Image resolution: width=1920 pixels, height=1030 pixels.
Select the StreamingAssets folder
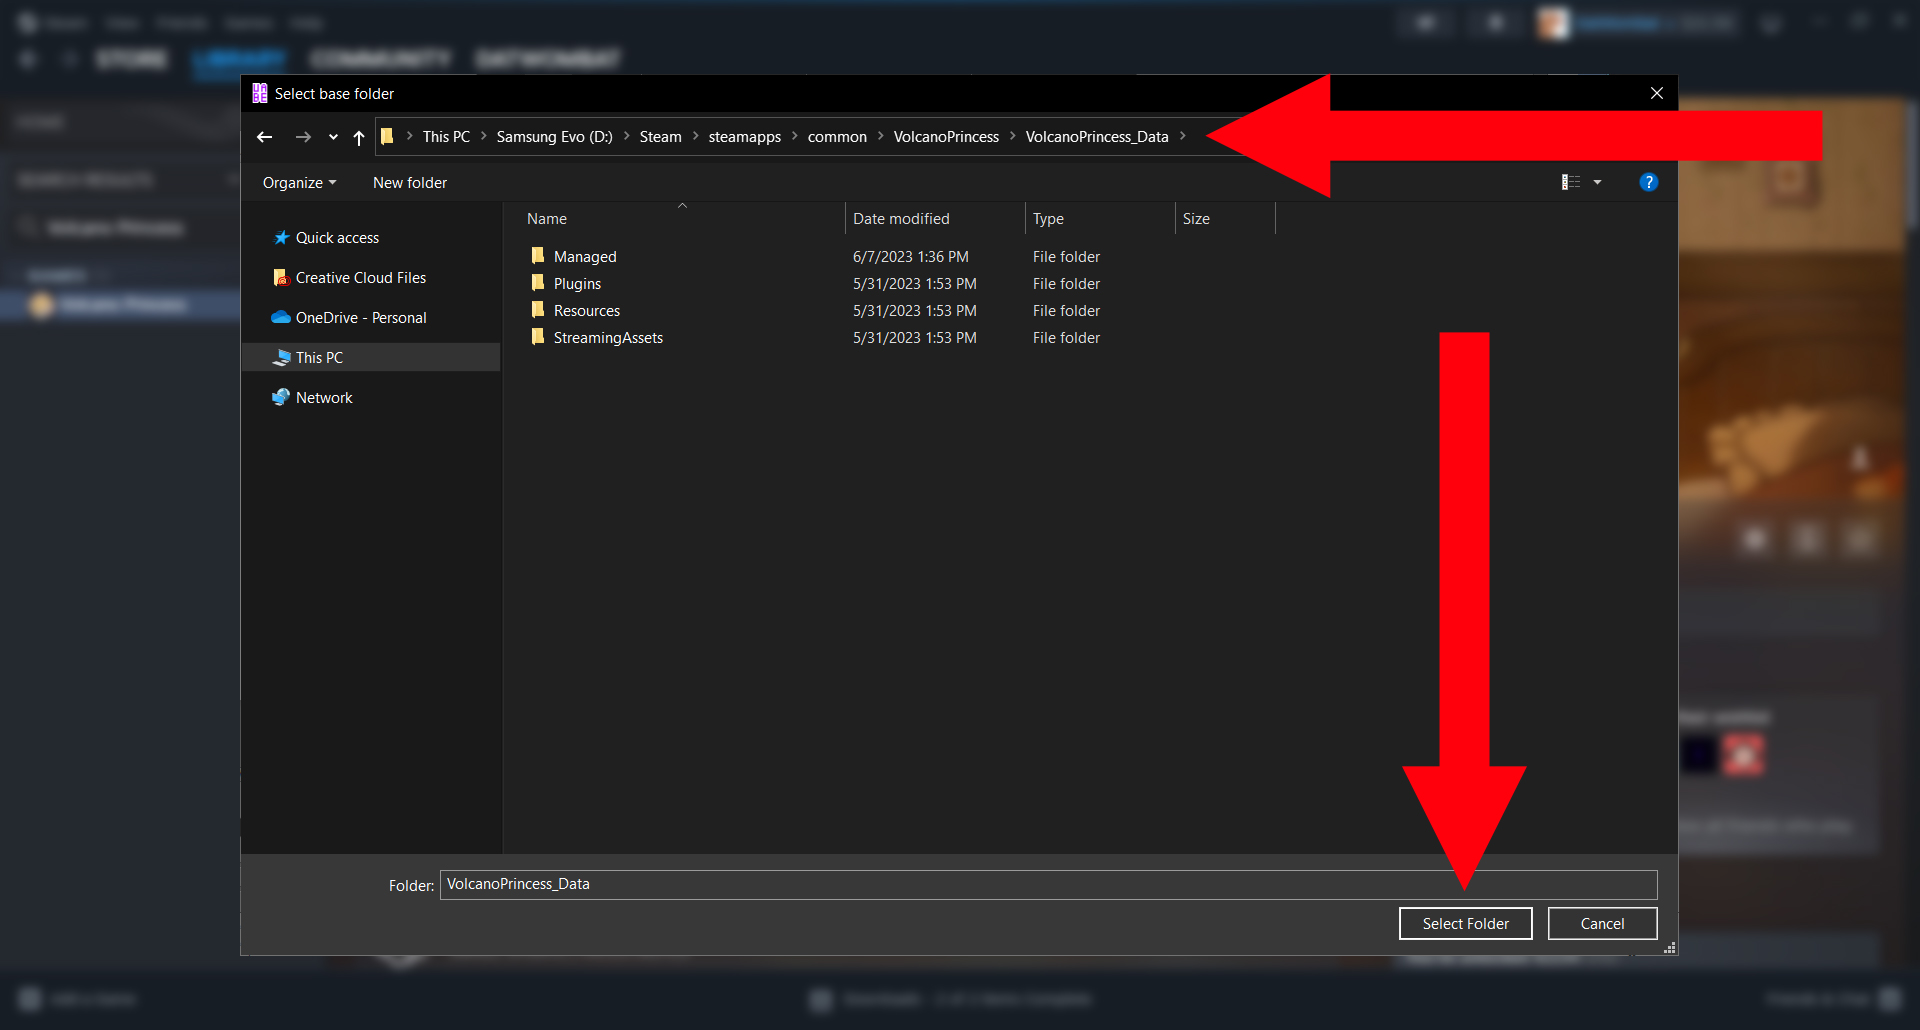(x=608, y=338)
